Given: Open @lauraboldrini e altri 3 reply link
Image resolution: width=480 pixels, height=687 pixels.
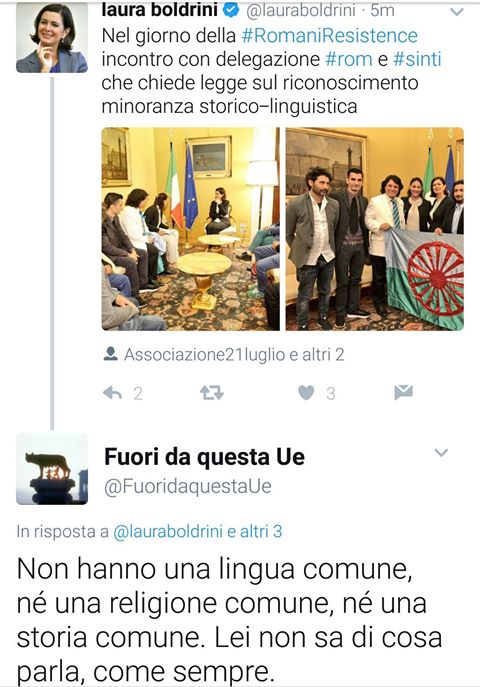Looking at the screenshot, I should click(198, 531).
